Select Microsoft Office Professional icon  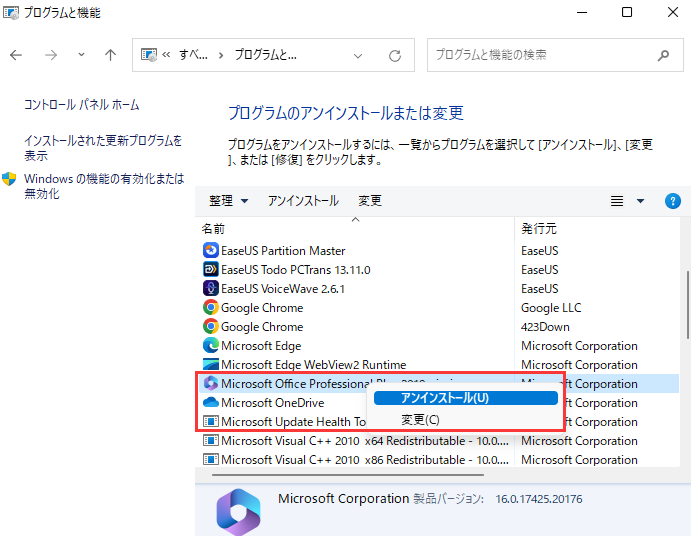pyautogui.click(x=211, y=383)
